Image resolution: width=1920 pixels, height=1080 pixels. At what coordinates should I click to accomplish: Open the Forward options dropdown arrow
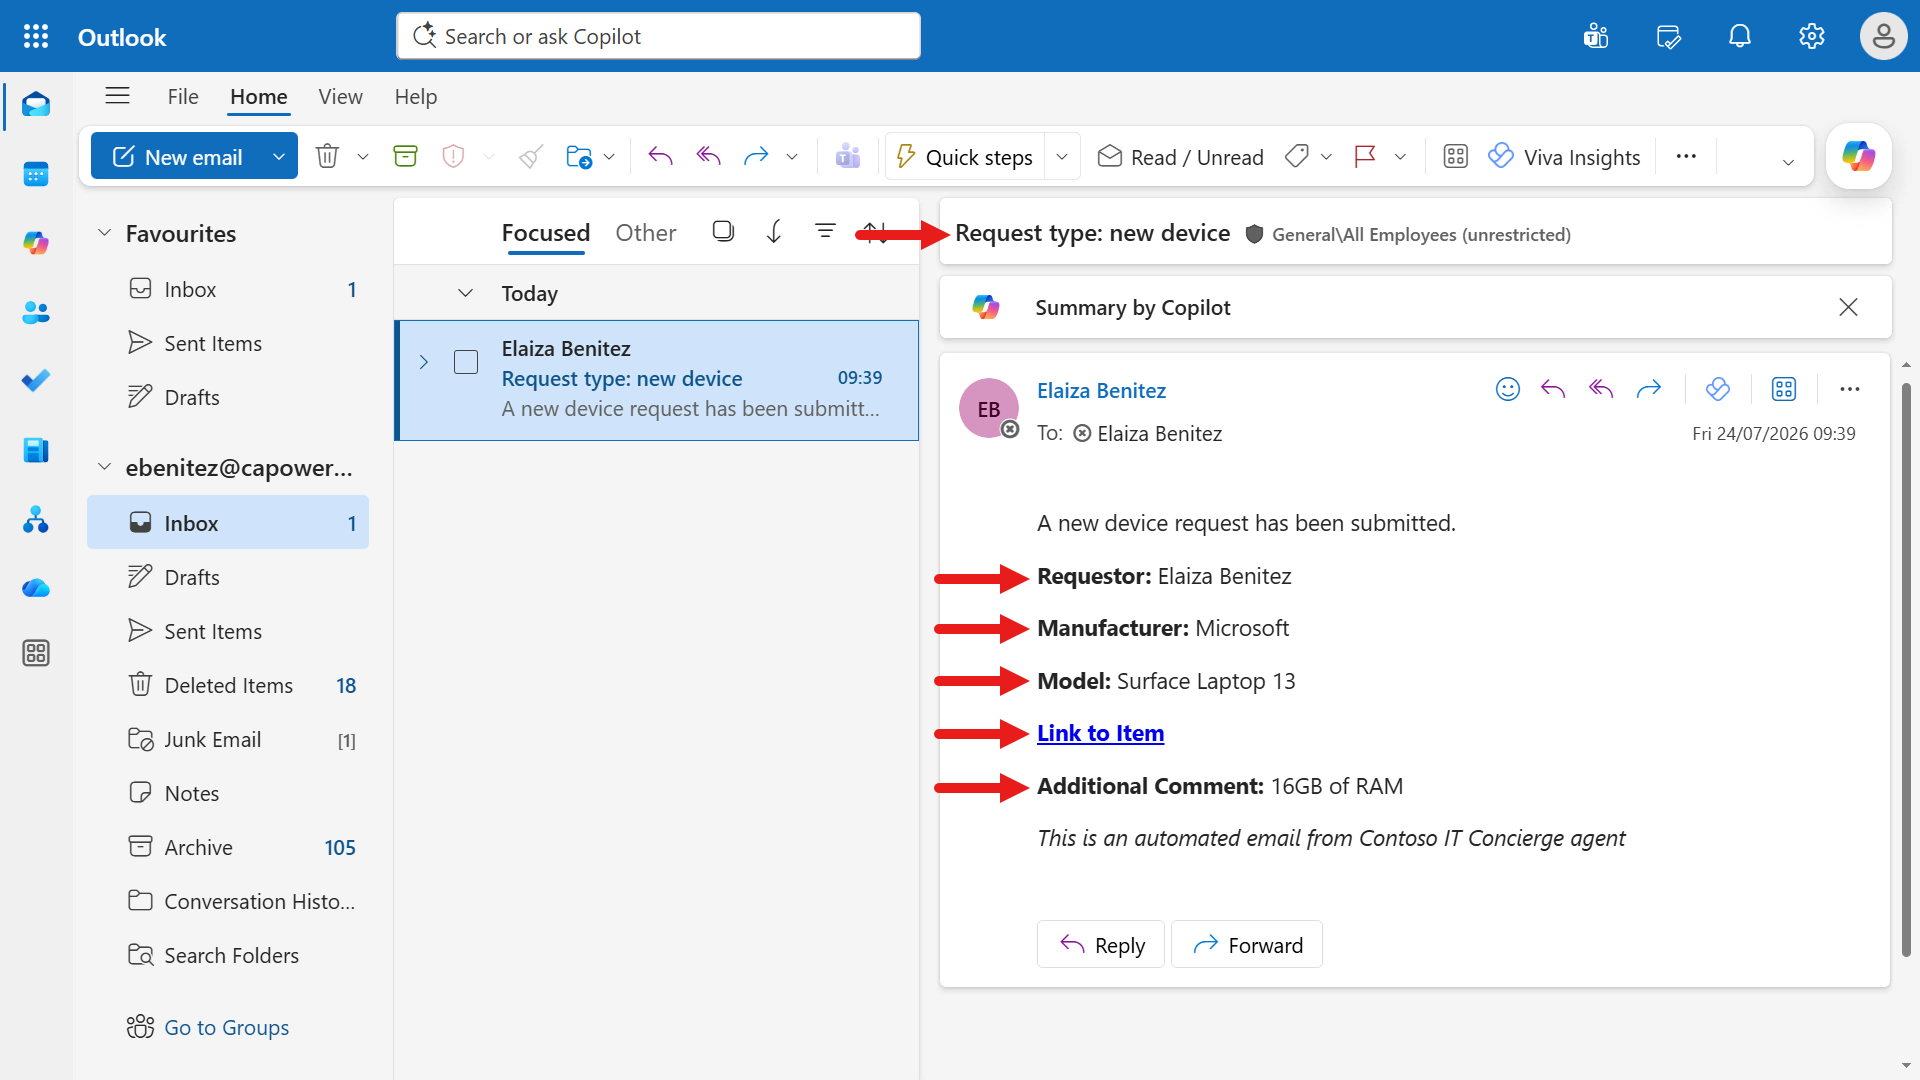tap(792, 157)
